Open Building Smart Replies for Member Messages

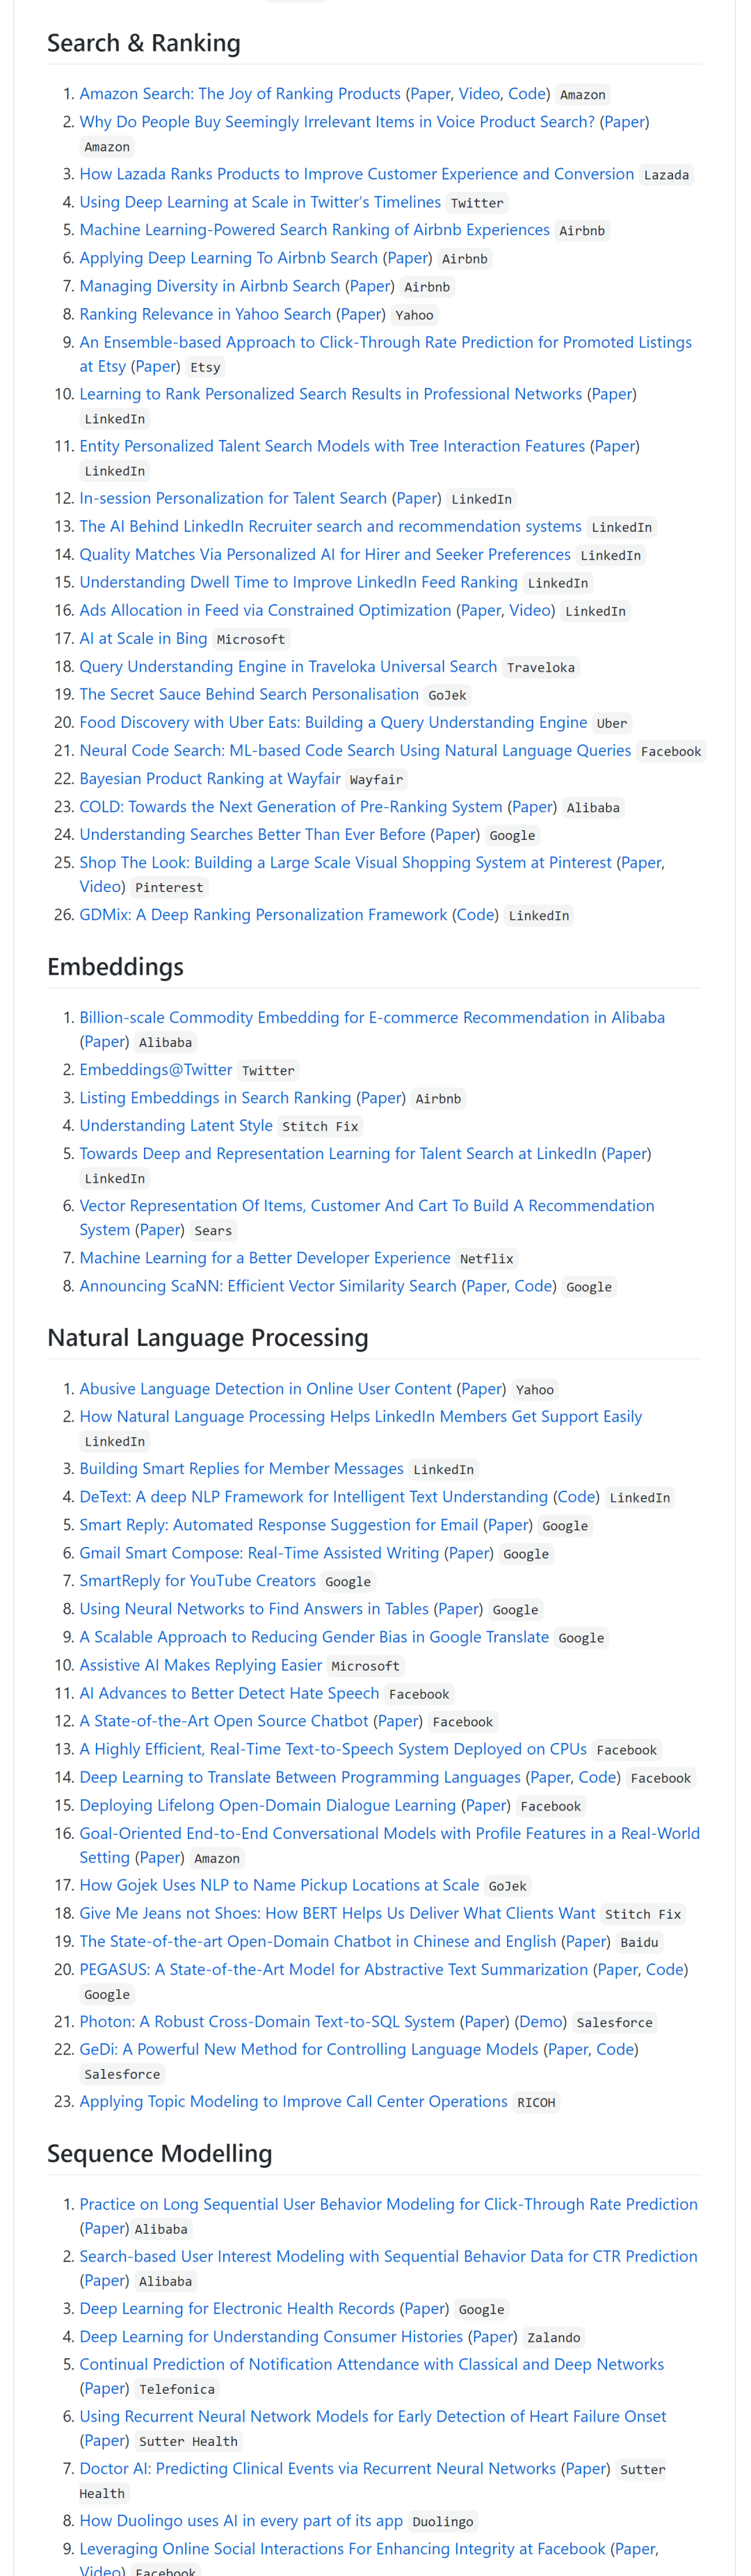point(241,1468)
